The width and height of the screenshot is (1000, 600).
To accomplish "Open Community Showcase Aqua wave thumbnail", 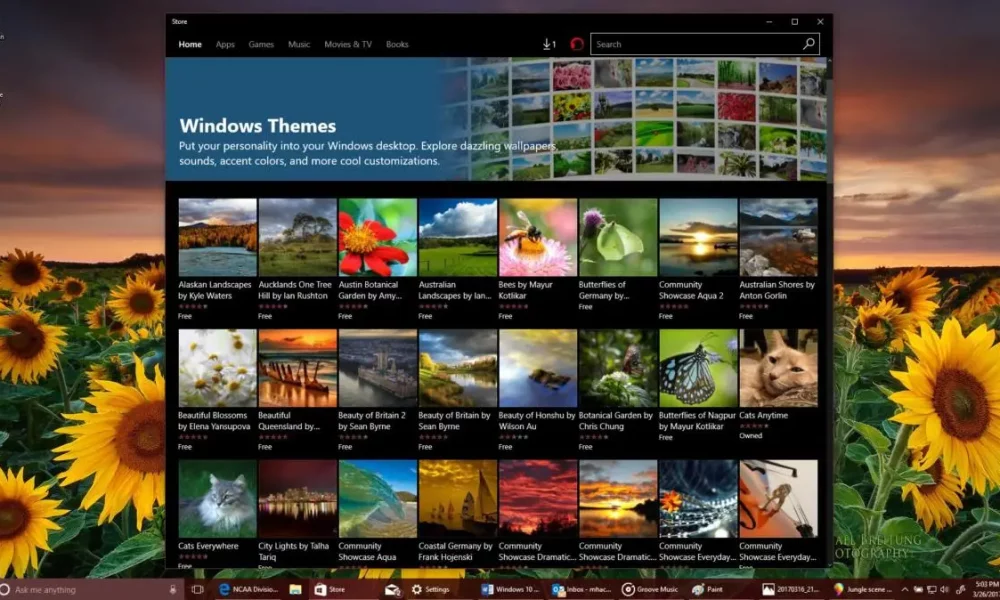I will click(378, 499).
